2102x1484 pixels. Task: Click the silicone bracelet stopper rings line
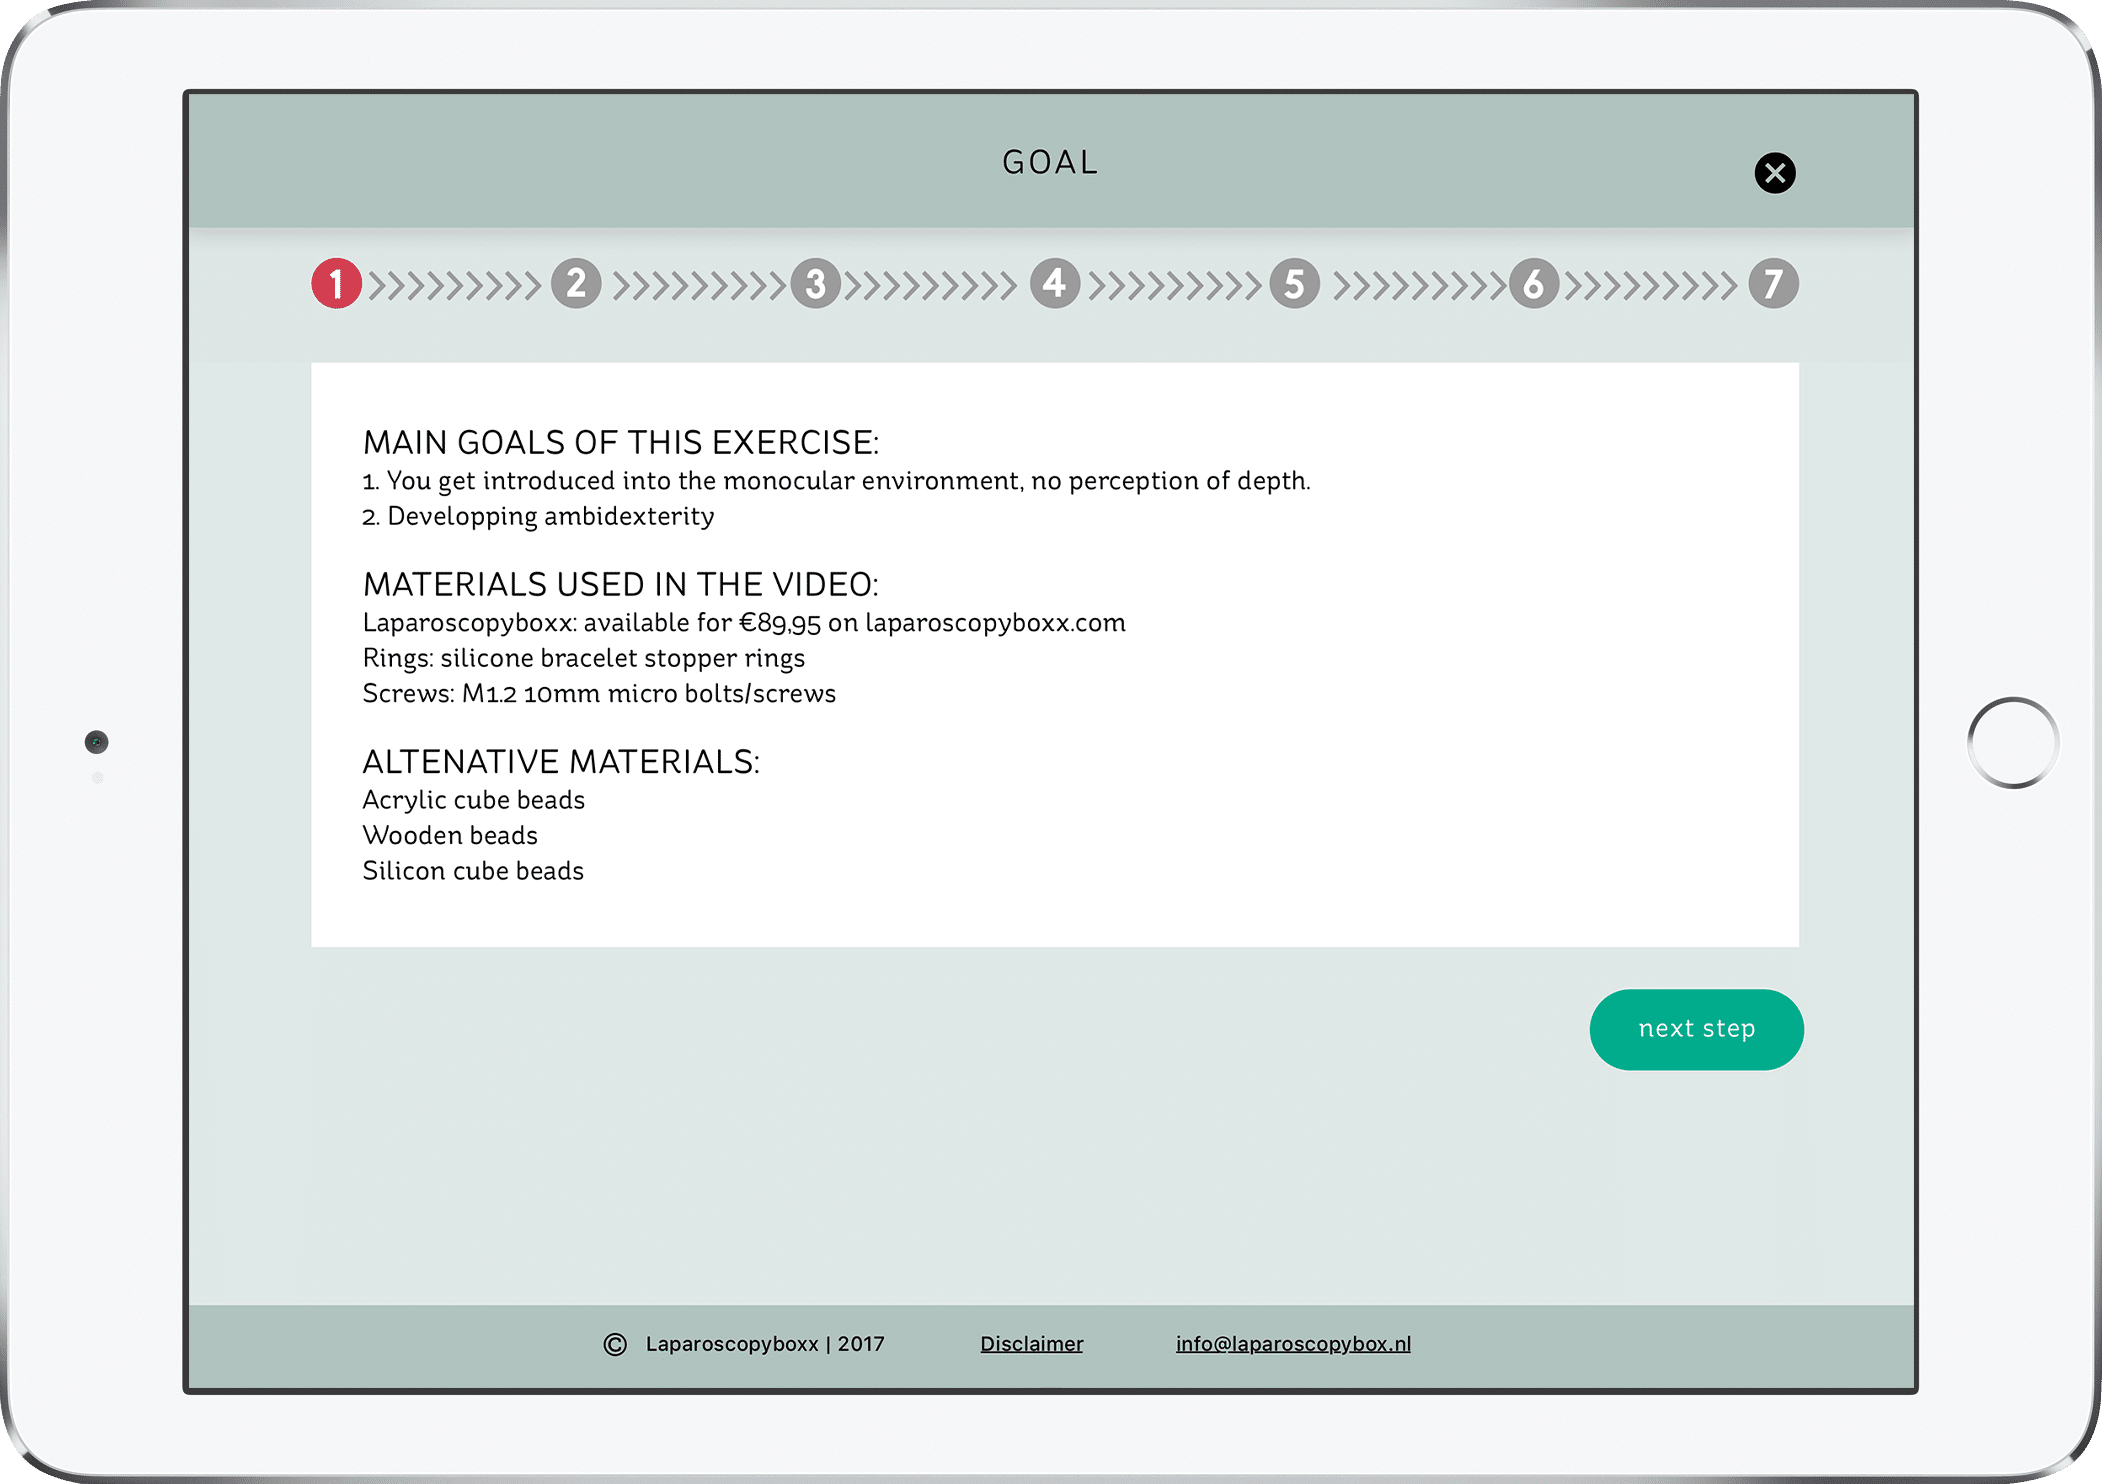coord(584,658)
